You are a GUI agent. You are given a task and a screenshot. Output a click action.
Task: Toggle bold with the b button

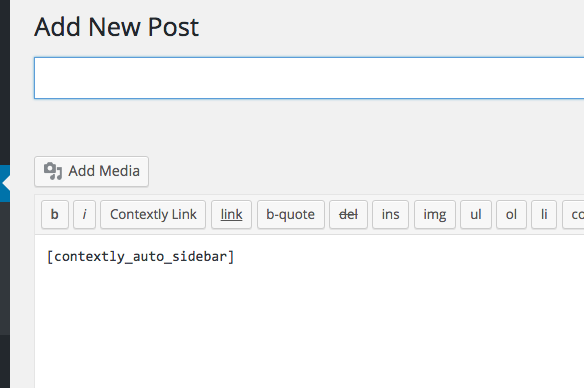(x=55, y=214)
